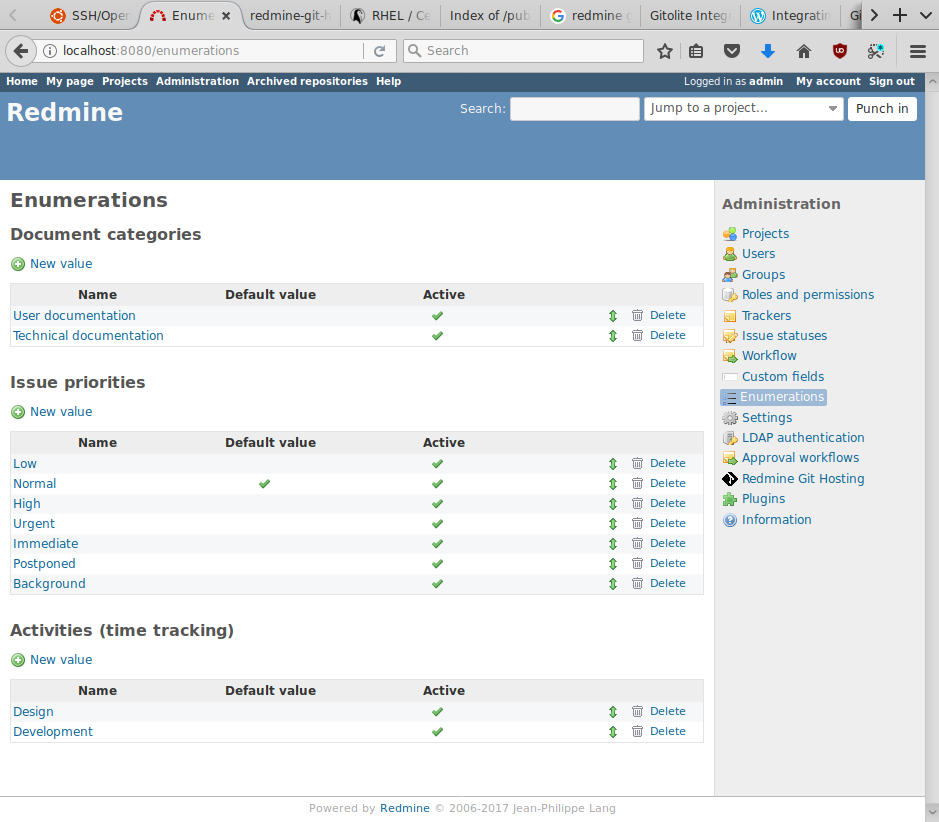Viewport: 939px width, 822px height.
Task: Open Archived repositories in the top menu
Action: pyautogui.click(x=307, y=81)
